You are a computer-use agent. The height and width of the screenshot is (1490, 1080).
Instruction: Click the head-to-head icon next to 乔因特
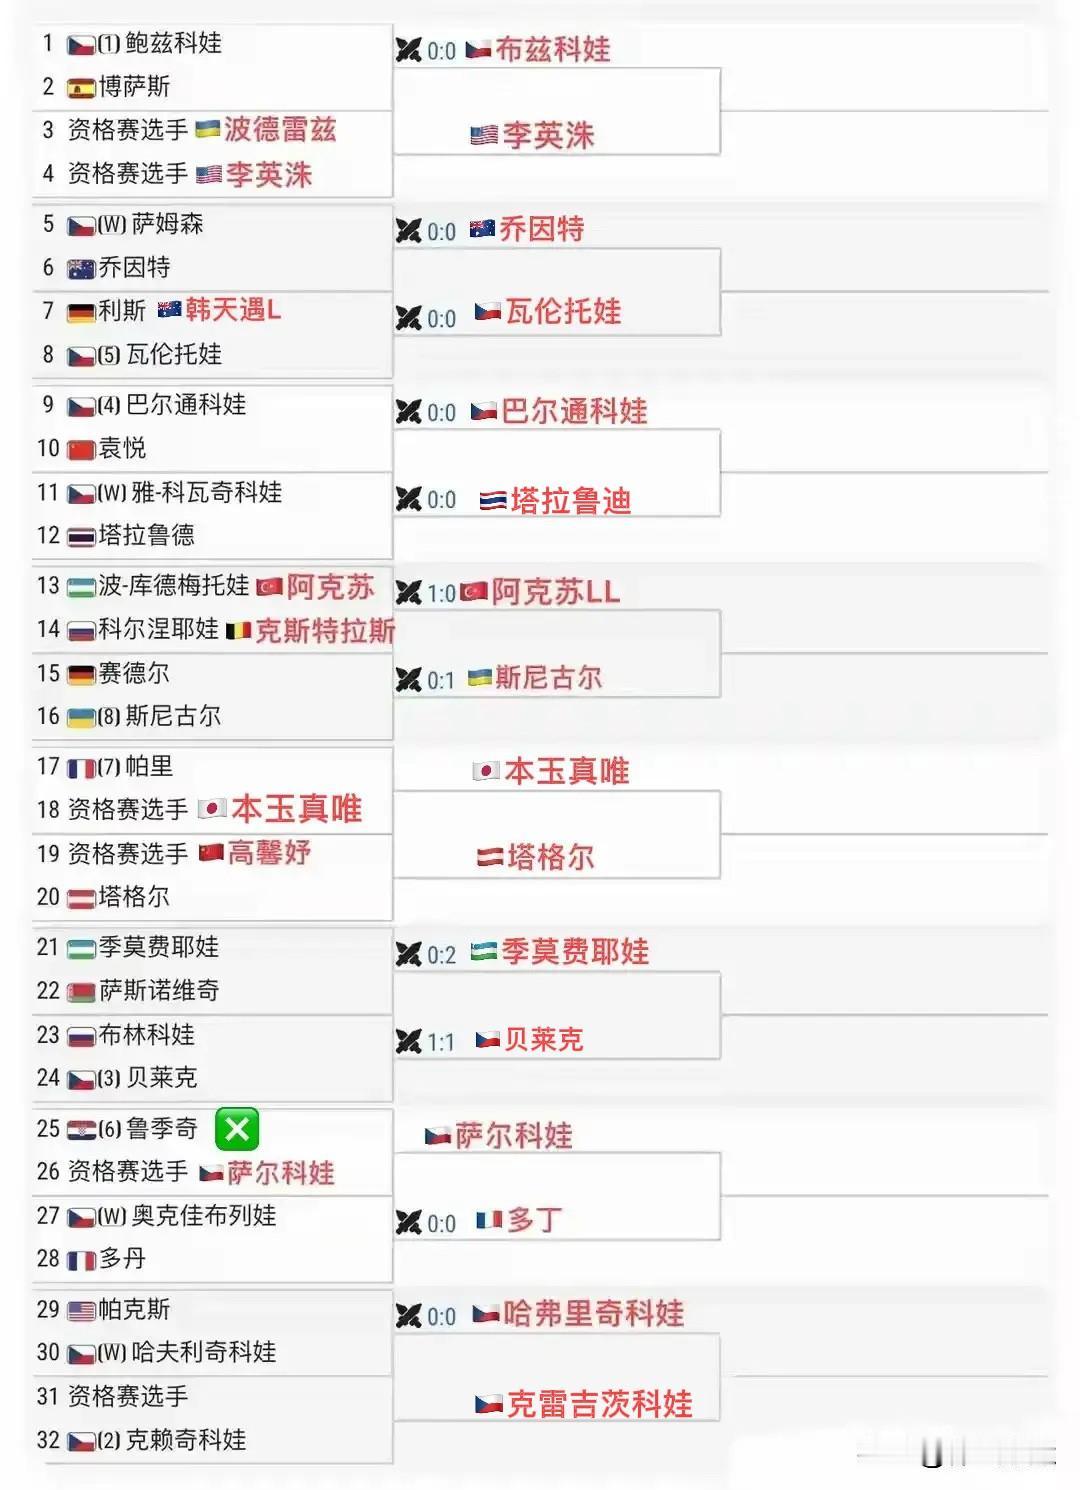click(408, 231)
